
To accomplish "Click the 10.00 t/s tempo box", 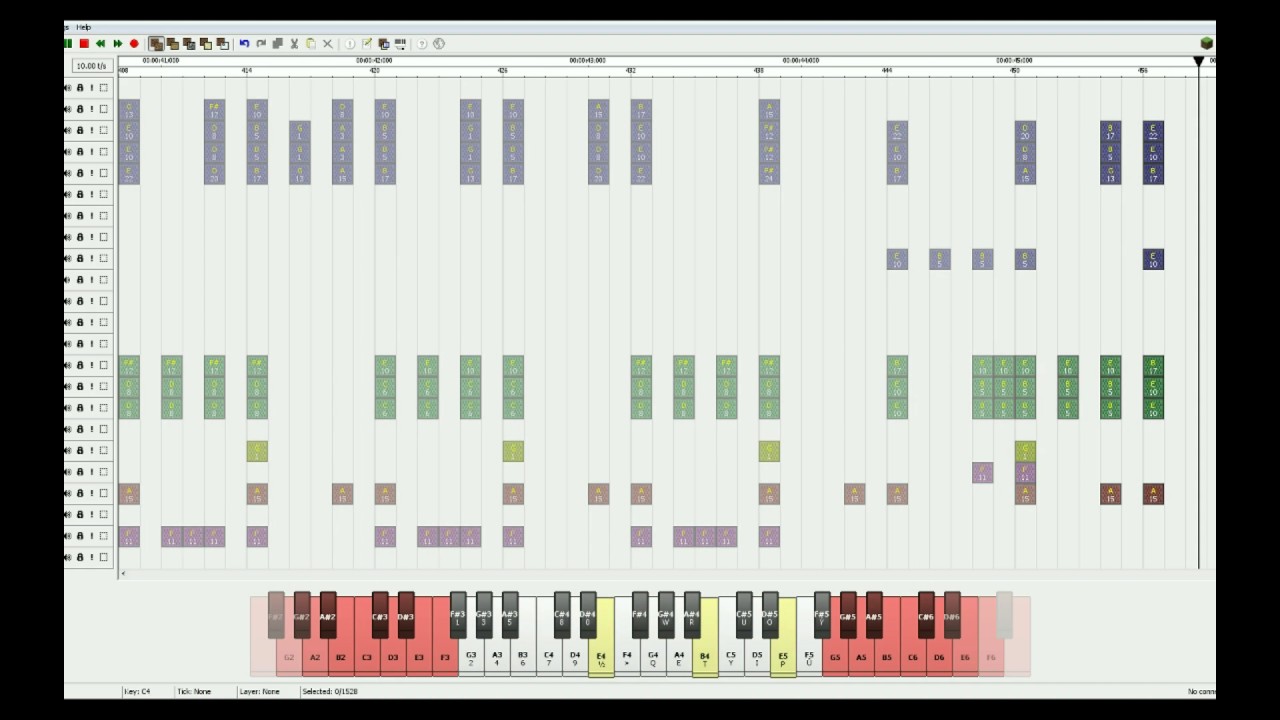I will coord(91,66).
